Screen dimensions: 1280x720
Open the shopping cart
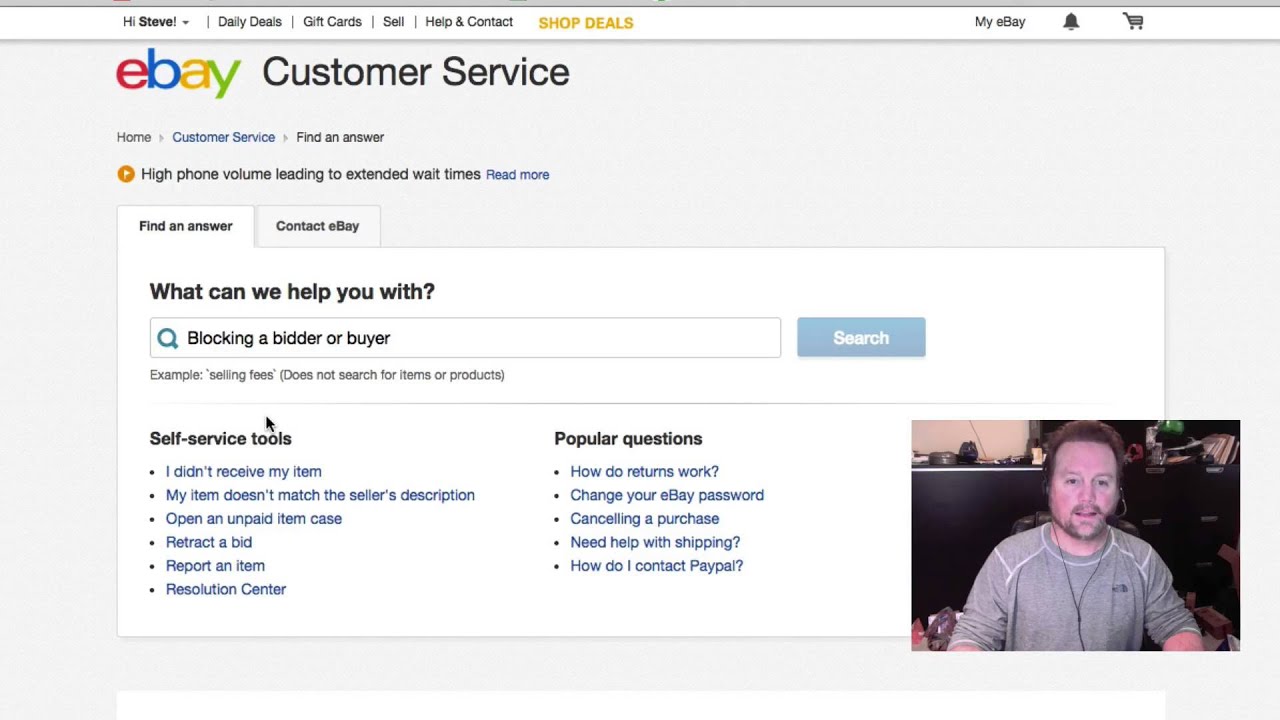pos(1133,22)
